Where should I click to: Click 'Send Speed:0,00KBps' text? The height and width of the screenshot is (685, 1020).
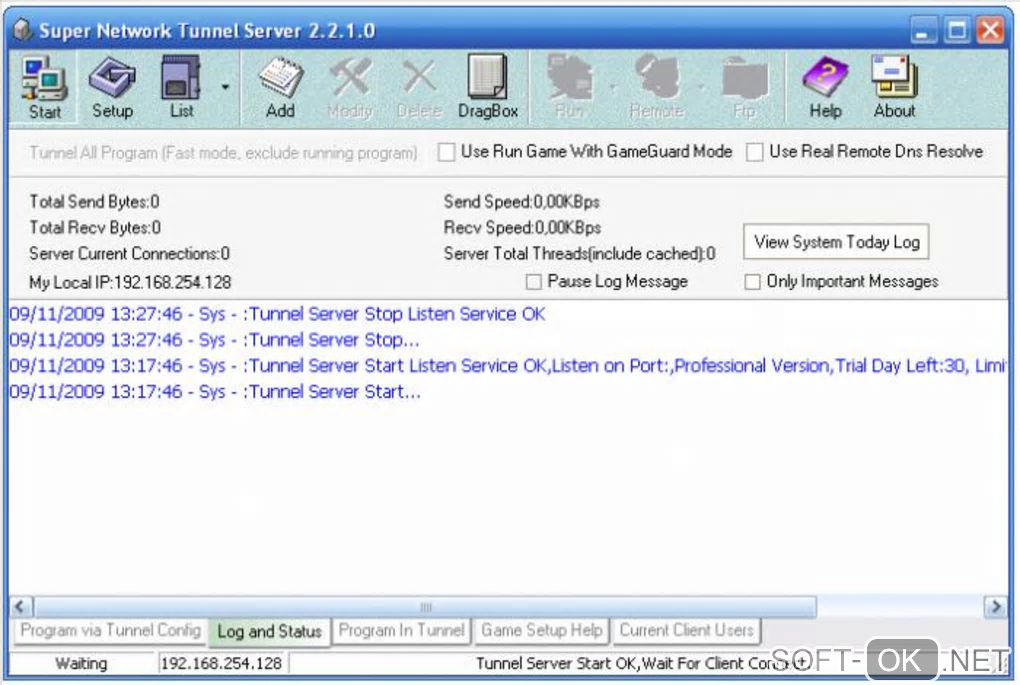click(x=522, y=202)
